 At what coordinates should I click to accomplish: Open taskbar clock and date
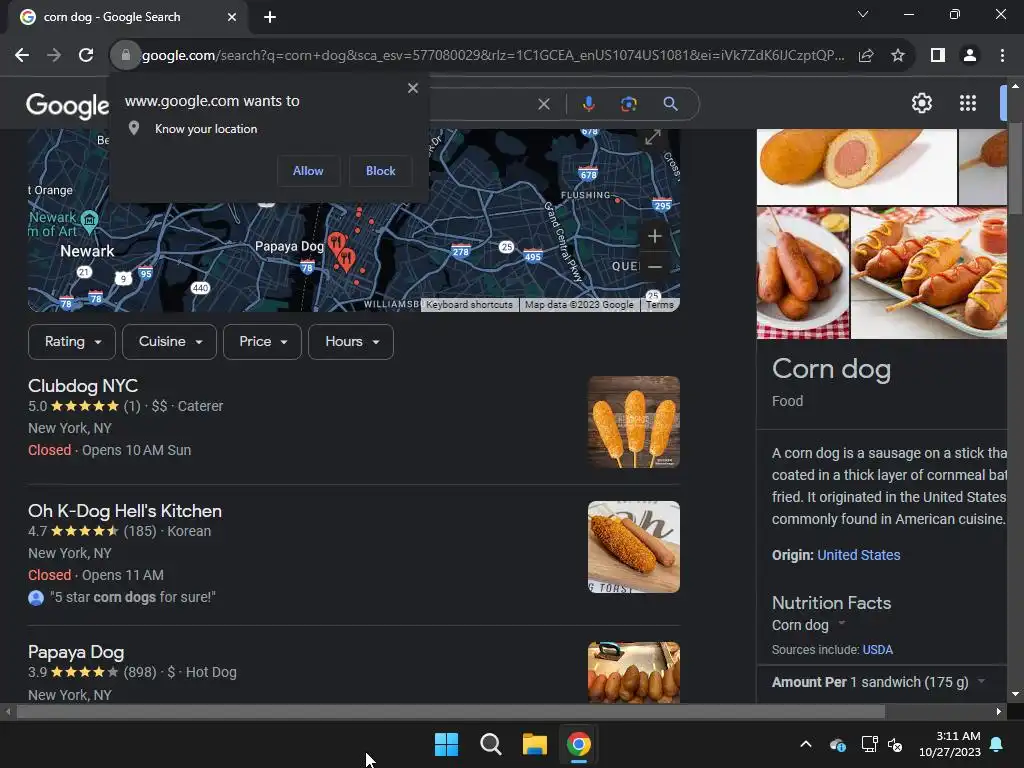(950, 744)
